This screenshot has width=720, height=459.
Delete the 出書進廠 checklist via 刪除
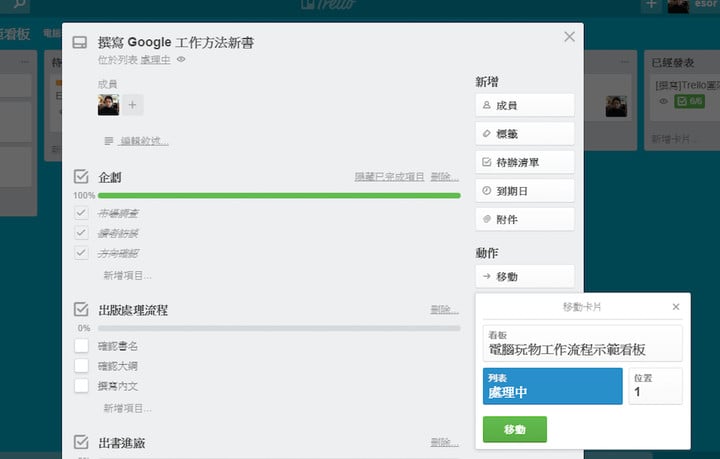pos(444,442)
